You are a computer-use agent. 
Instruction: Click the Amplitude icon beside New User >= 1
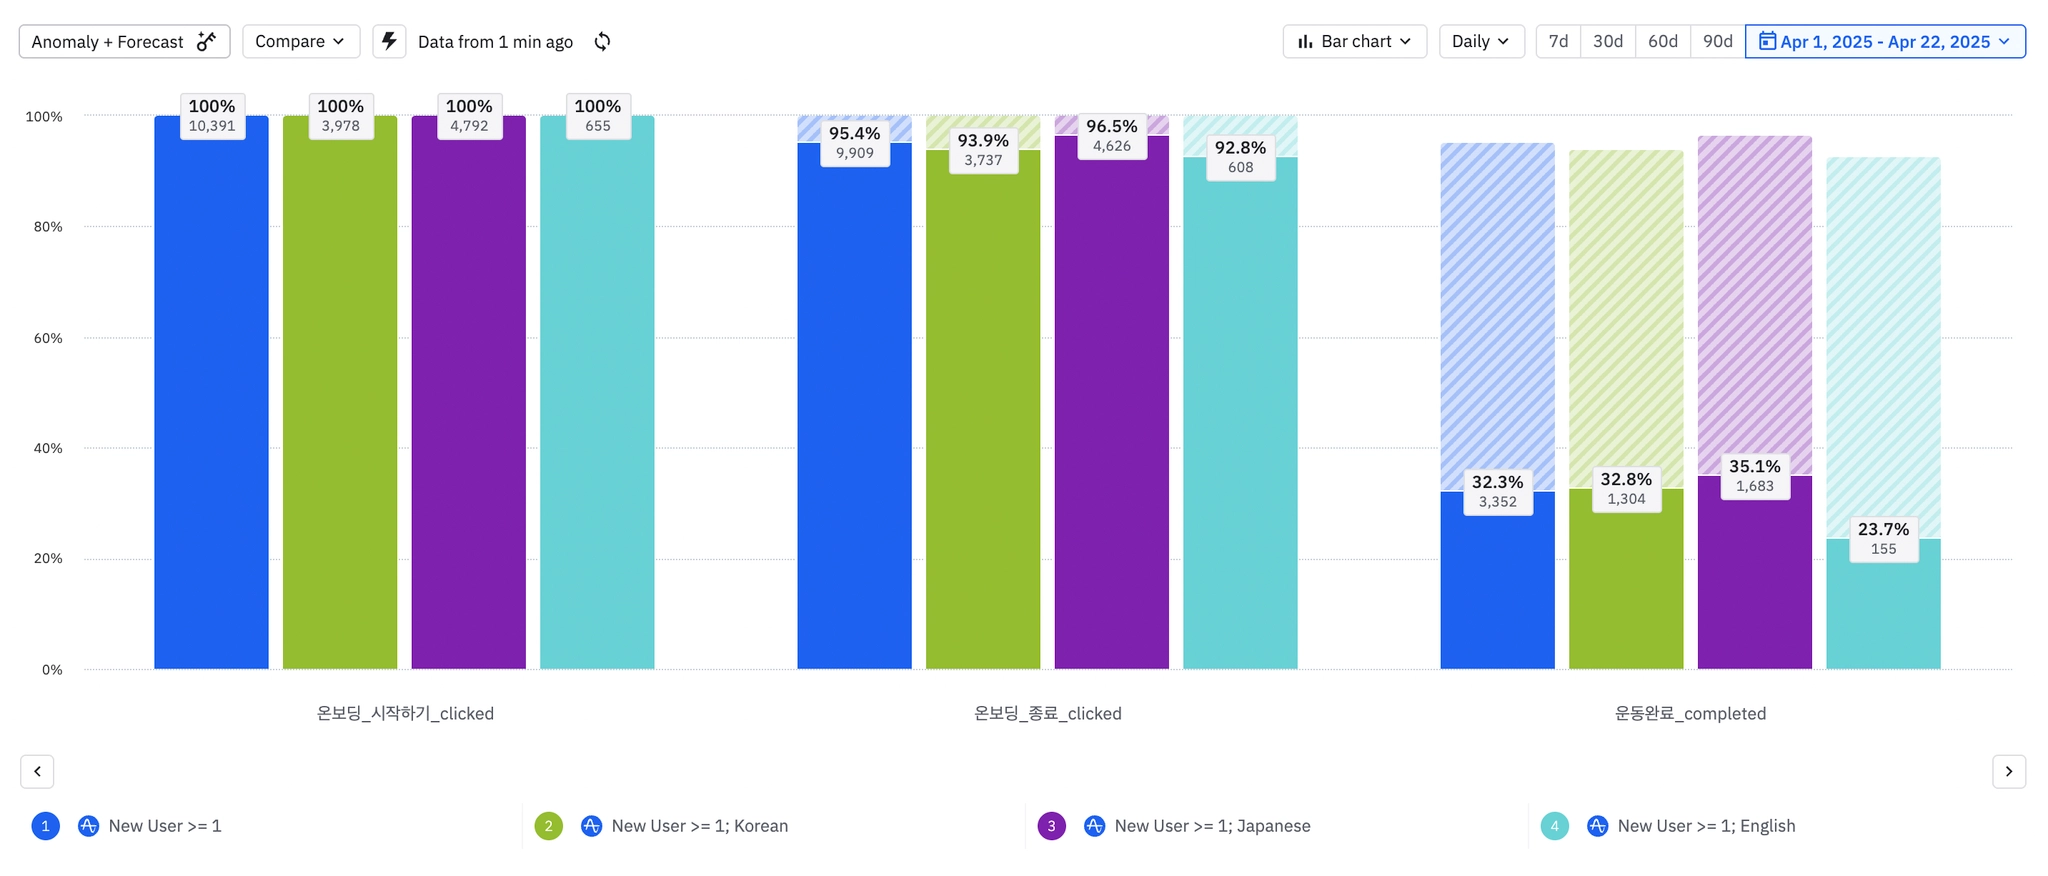88,826
